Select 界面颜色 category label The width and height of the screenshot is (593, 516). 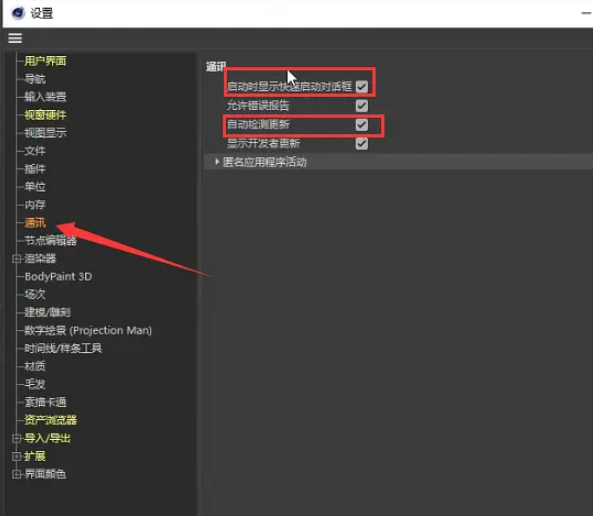click(45, 474)
